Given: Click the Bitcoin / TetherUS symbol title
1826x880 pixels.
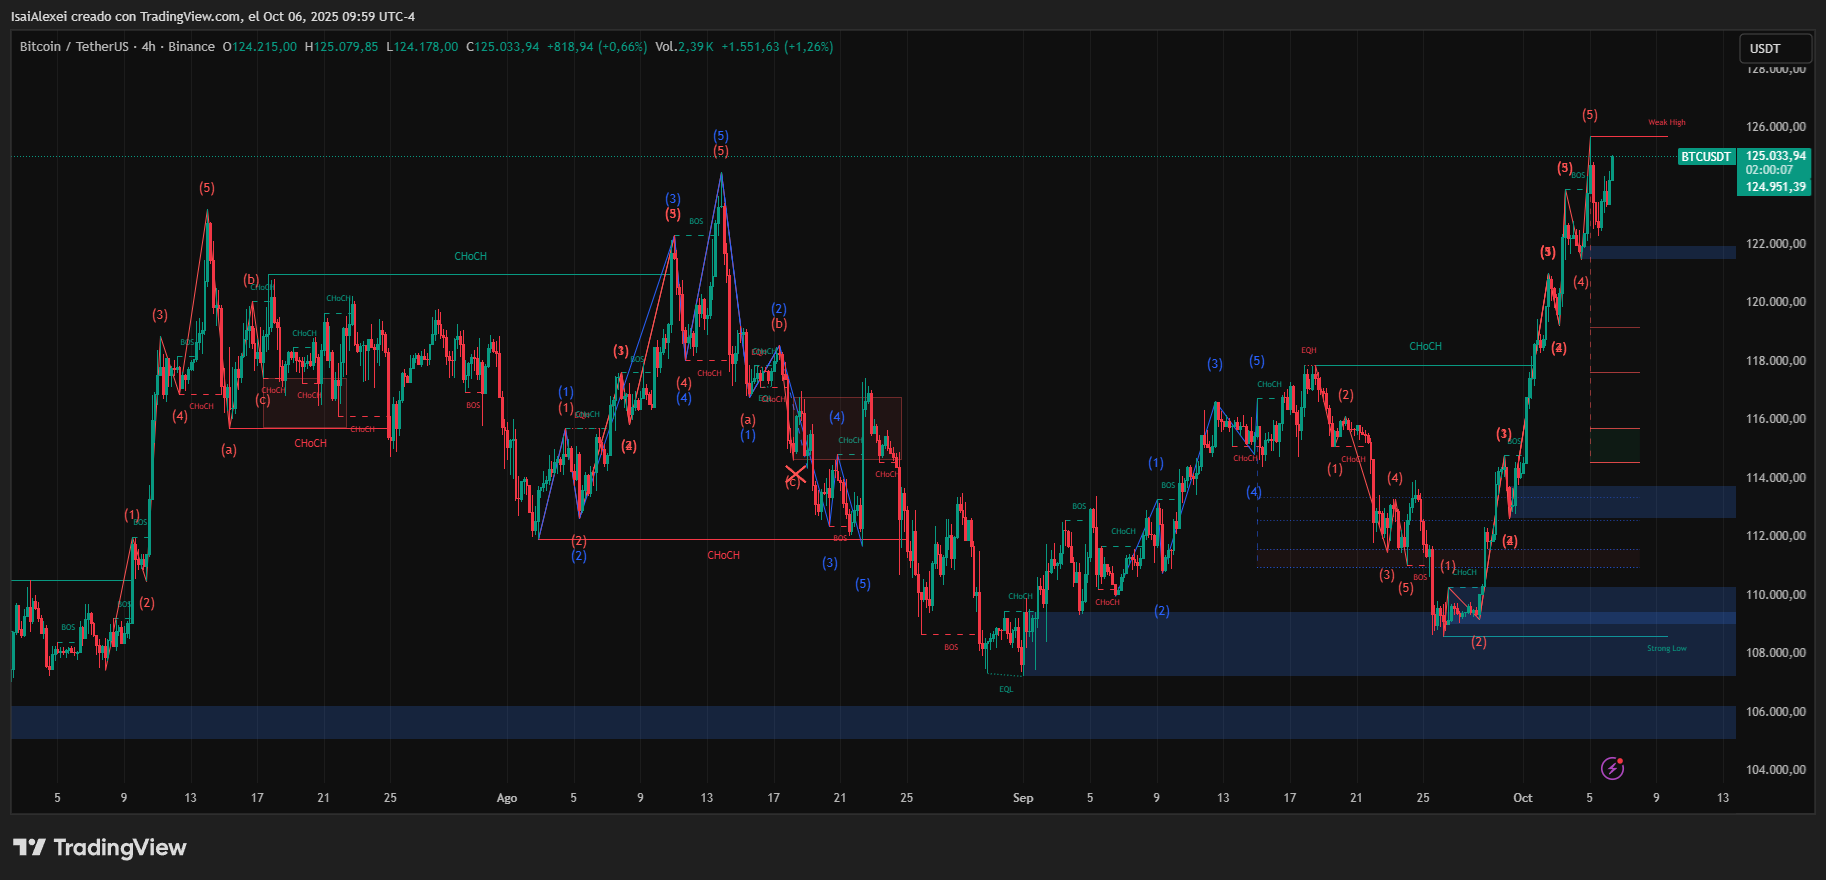Looking at the screenshot, I should click(x=74, y=47).
